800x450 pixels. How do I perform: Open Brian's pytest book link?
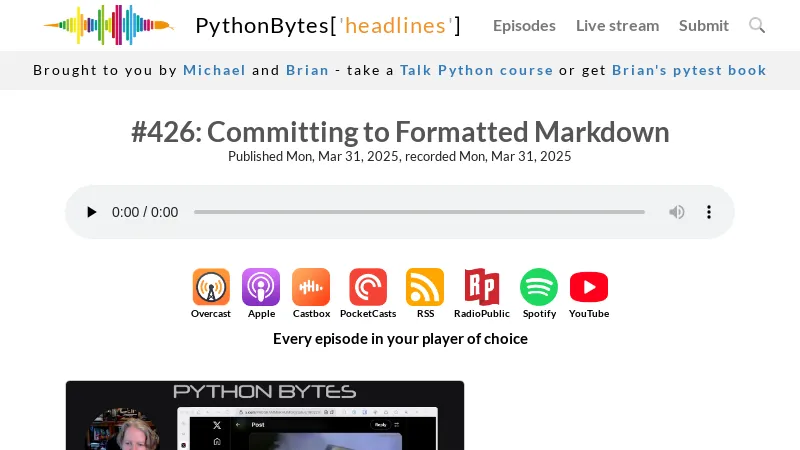click(x=689, y=70)
